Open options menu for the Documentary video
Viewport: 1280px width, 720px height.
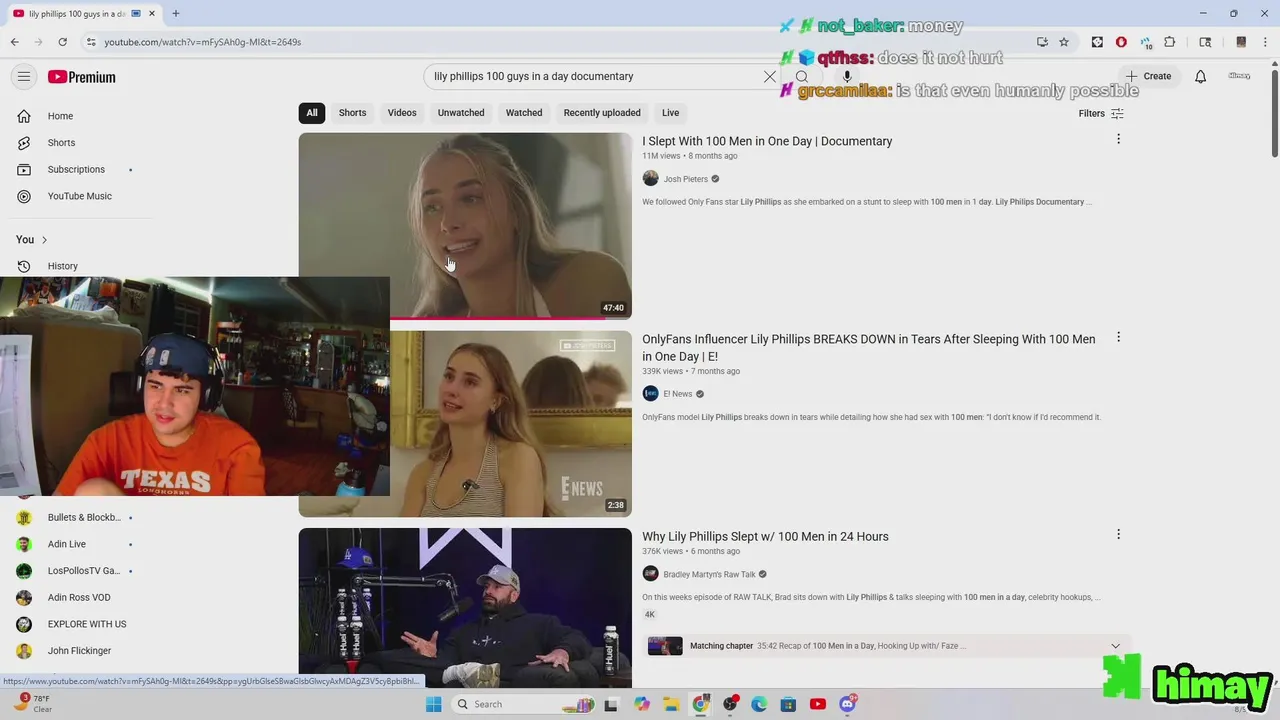pyautogui.click(x=1118, y=140)
